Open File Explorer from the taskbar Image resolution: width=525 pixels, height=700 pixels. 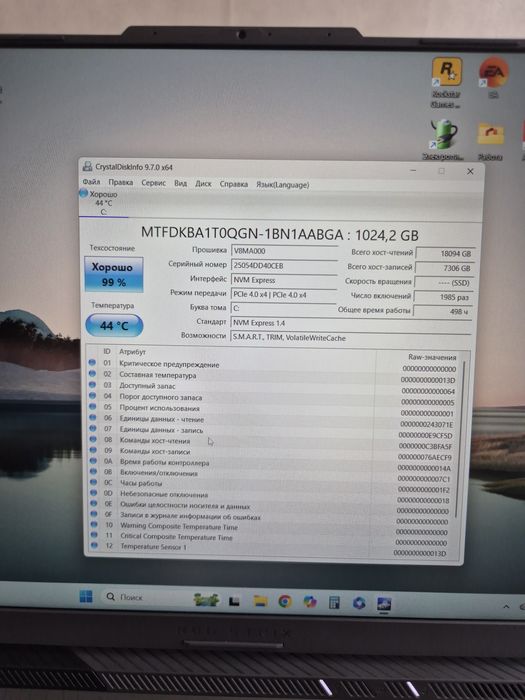(x=260, y=601)
